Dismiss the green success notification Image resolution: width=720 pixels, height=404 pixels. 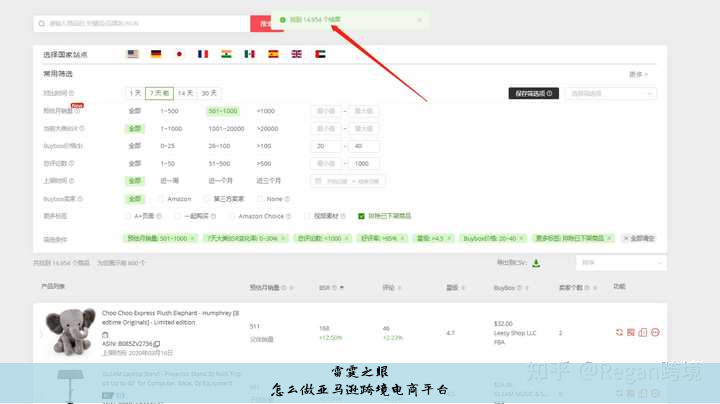point(419,19)
